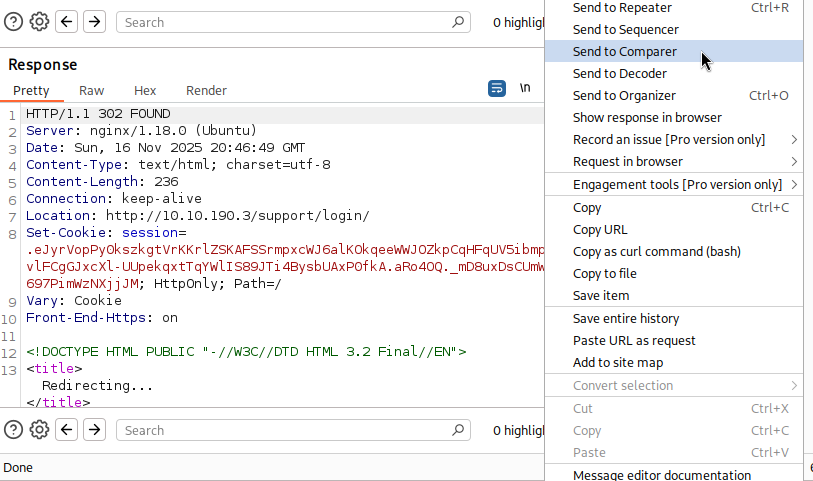Select the enabled Copy menu entry (above Copy URL)
Screen dimensions: 813x481
pos(674,207)
